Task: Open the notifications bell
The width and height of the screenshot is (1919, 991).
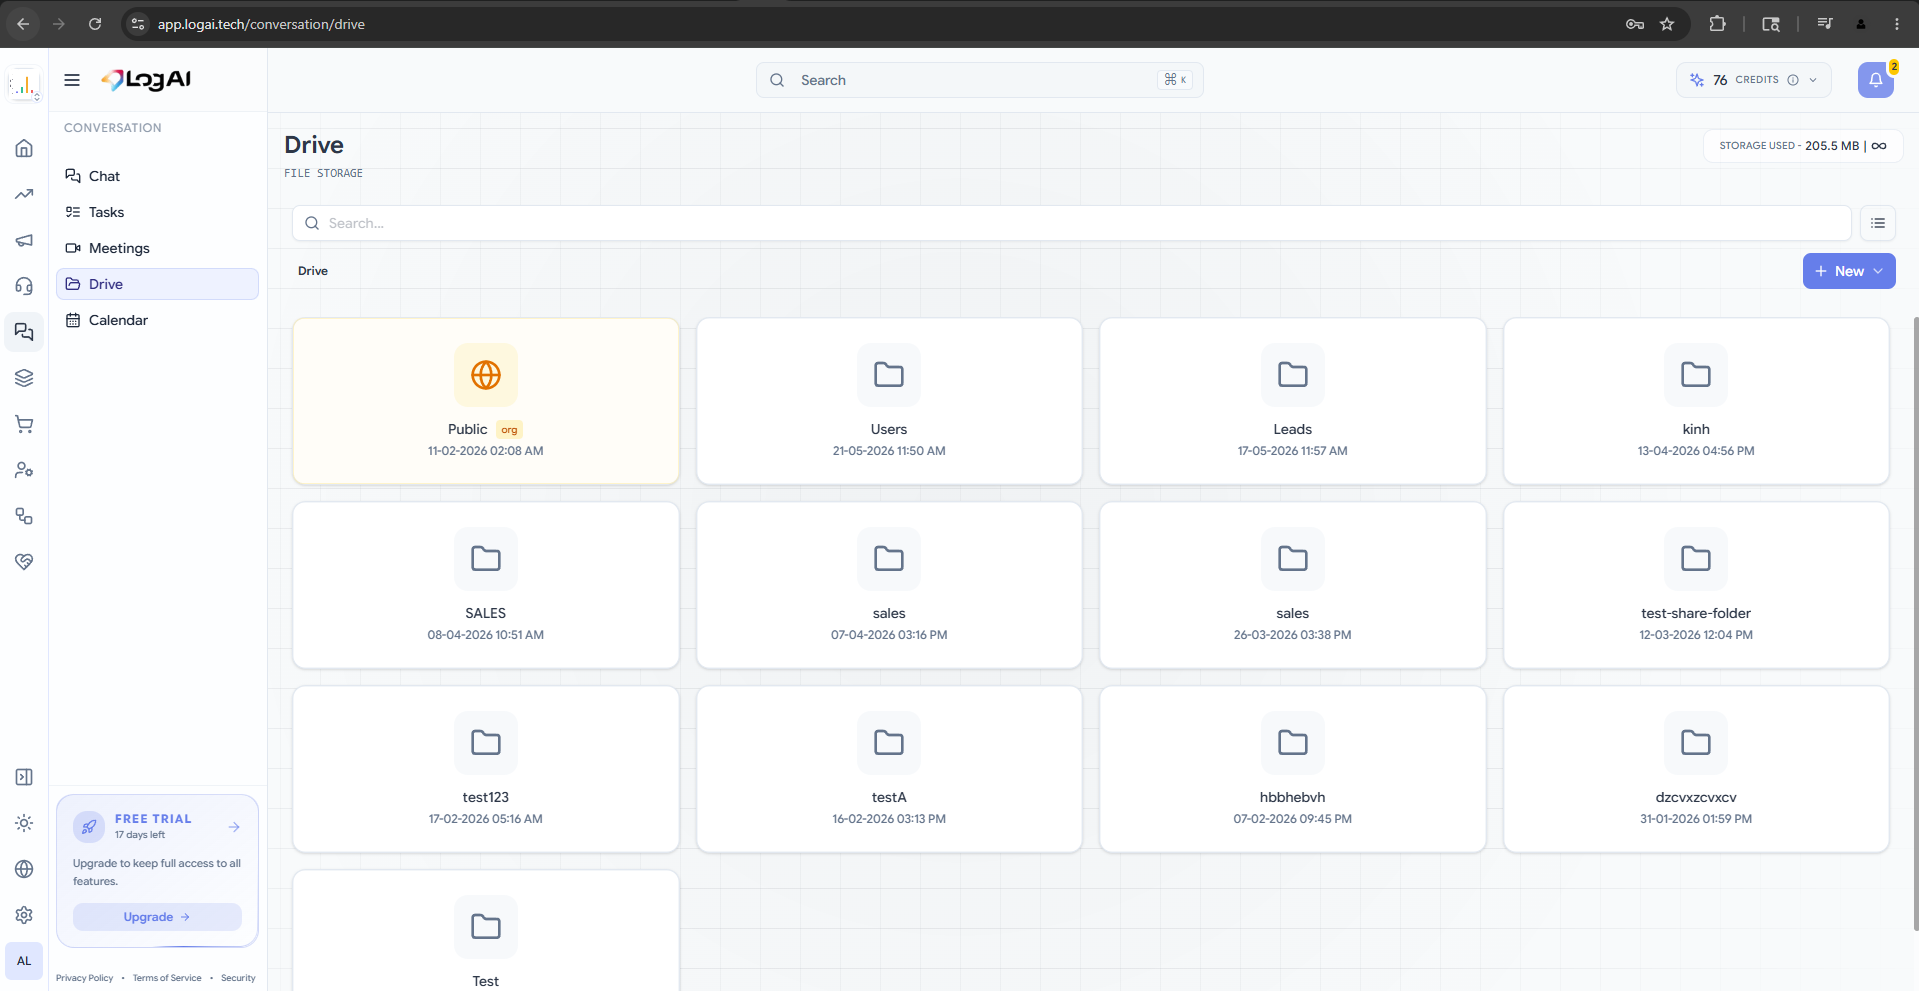Action: [x=1876, y=80]
